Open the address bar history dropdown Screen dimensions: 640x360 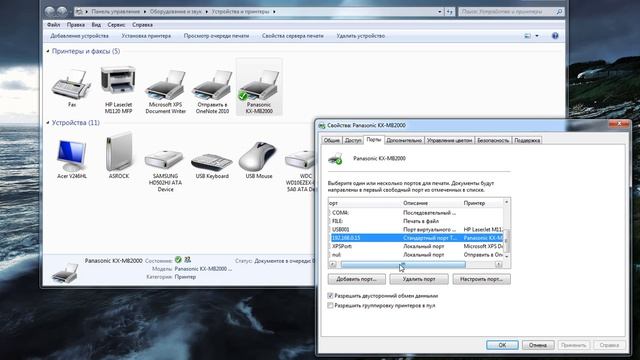tap(440, 11)
